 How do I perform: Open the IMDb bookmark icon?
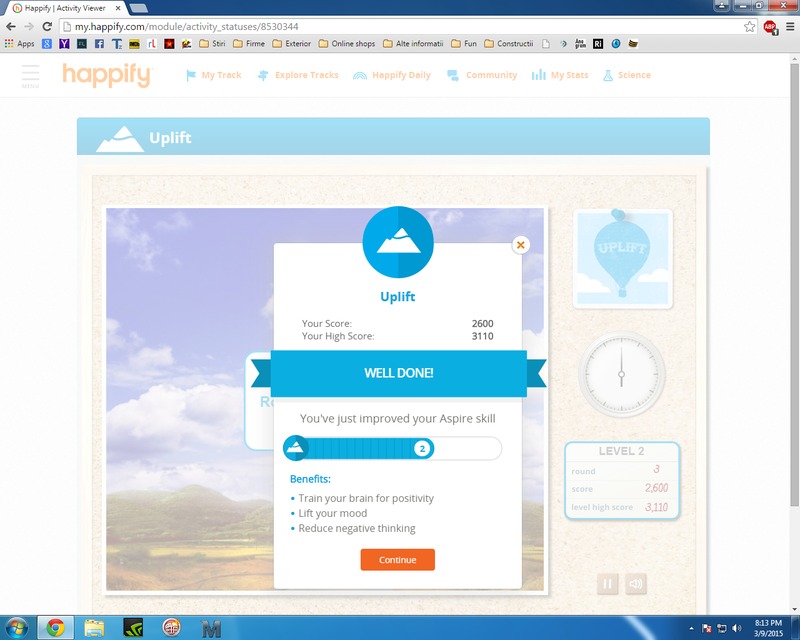click(134, 44)
